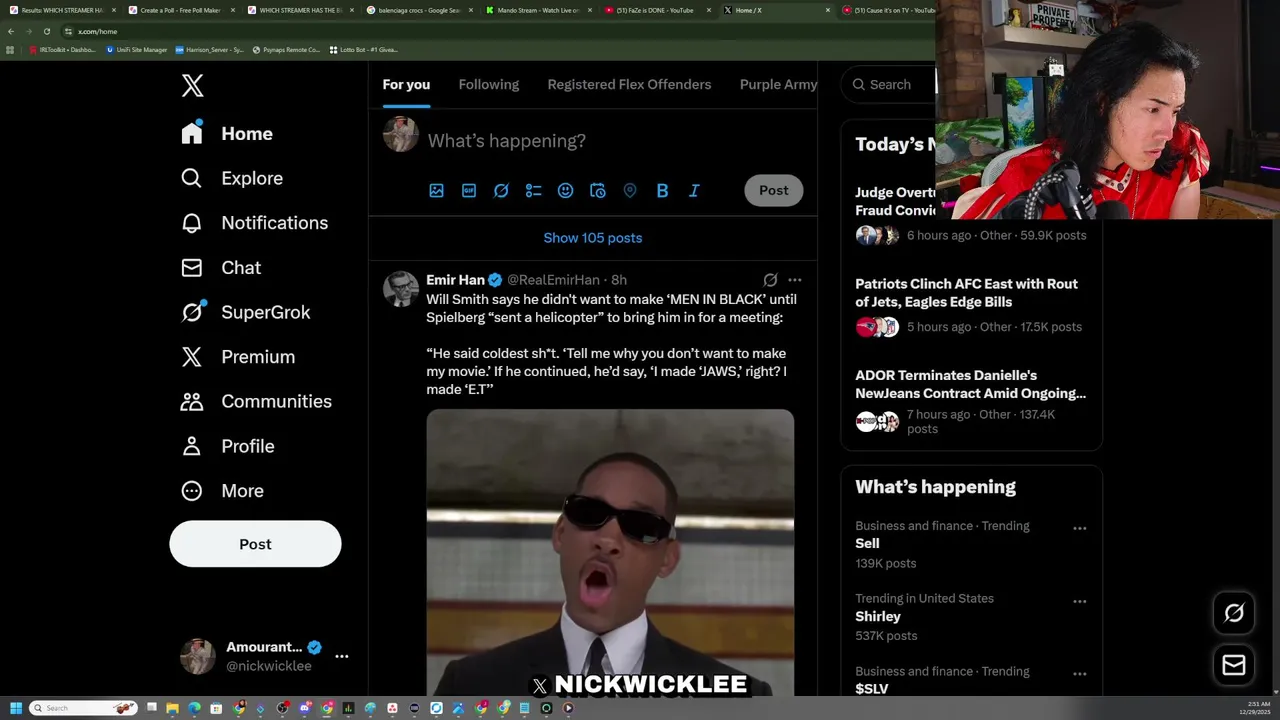Click the Emir Han author name

[455, 280]
